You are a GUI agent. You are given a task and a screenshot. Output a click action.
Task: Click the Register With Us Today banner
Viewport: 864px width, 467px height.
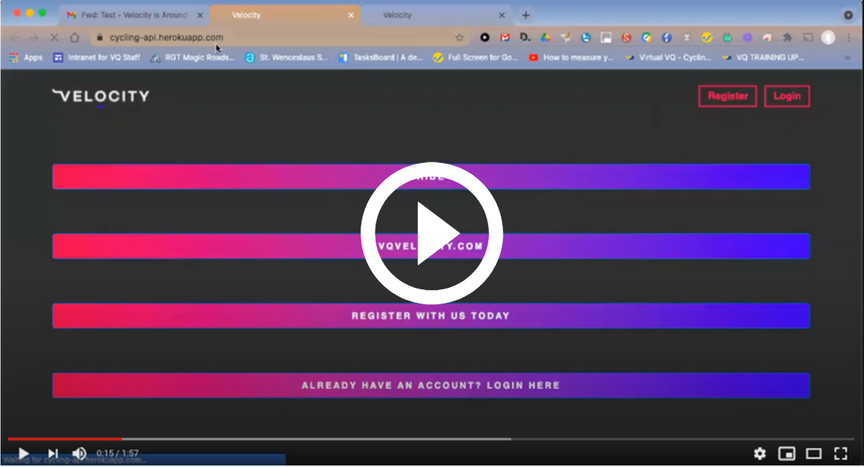tap(430, 316)
